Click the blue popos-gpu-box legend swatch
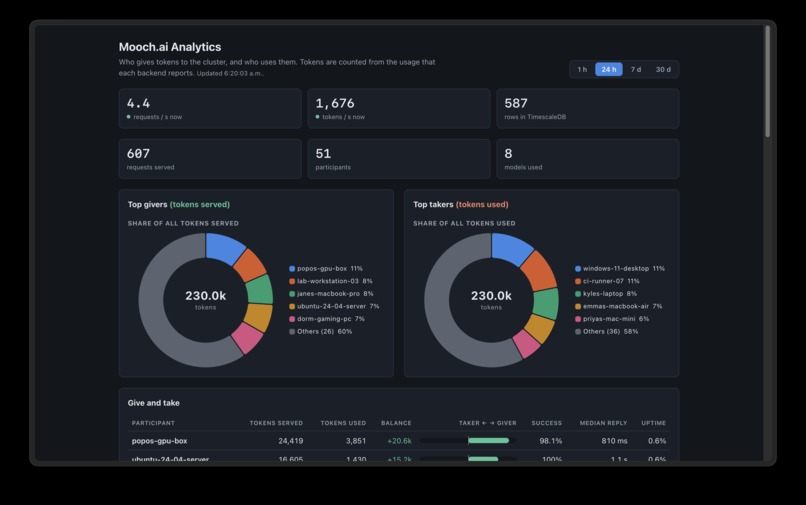 click(292, 268)
